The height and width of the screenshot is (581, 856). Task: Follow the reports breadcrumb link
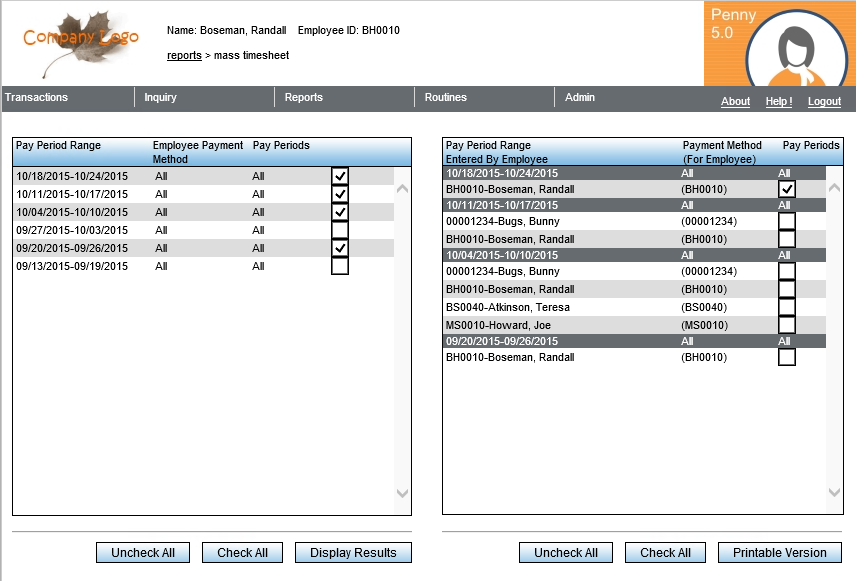tap(184, 56)
